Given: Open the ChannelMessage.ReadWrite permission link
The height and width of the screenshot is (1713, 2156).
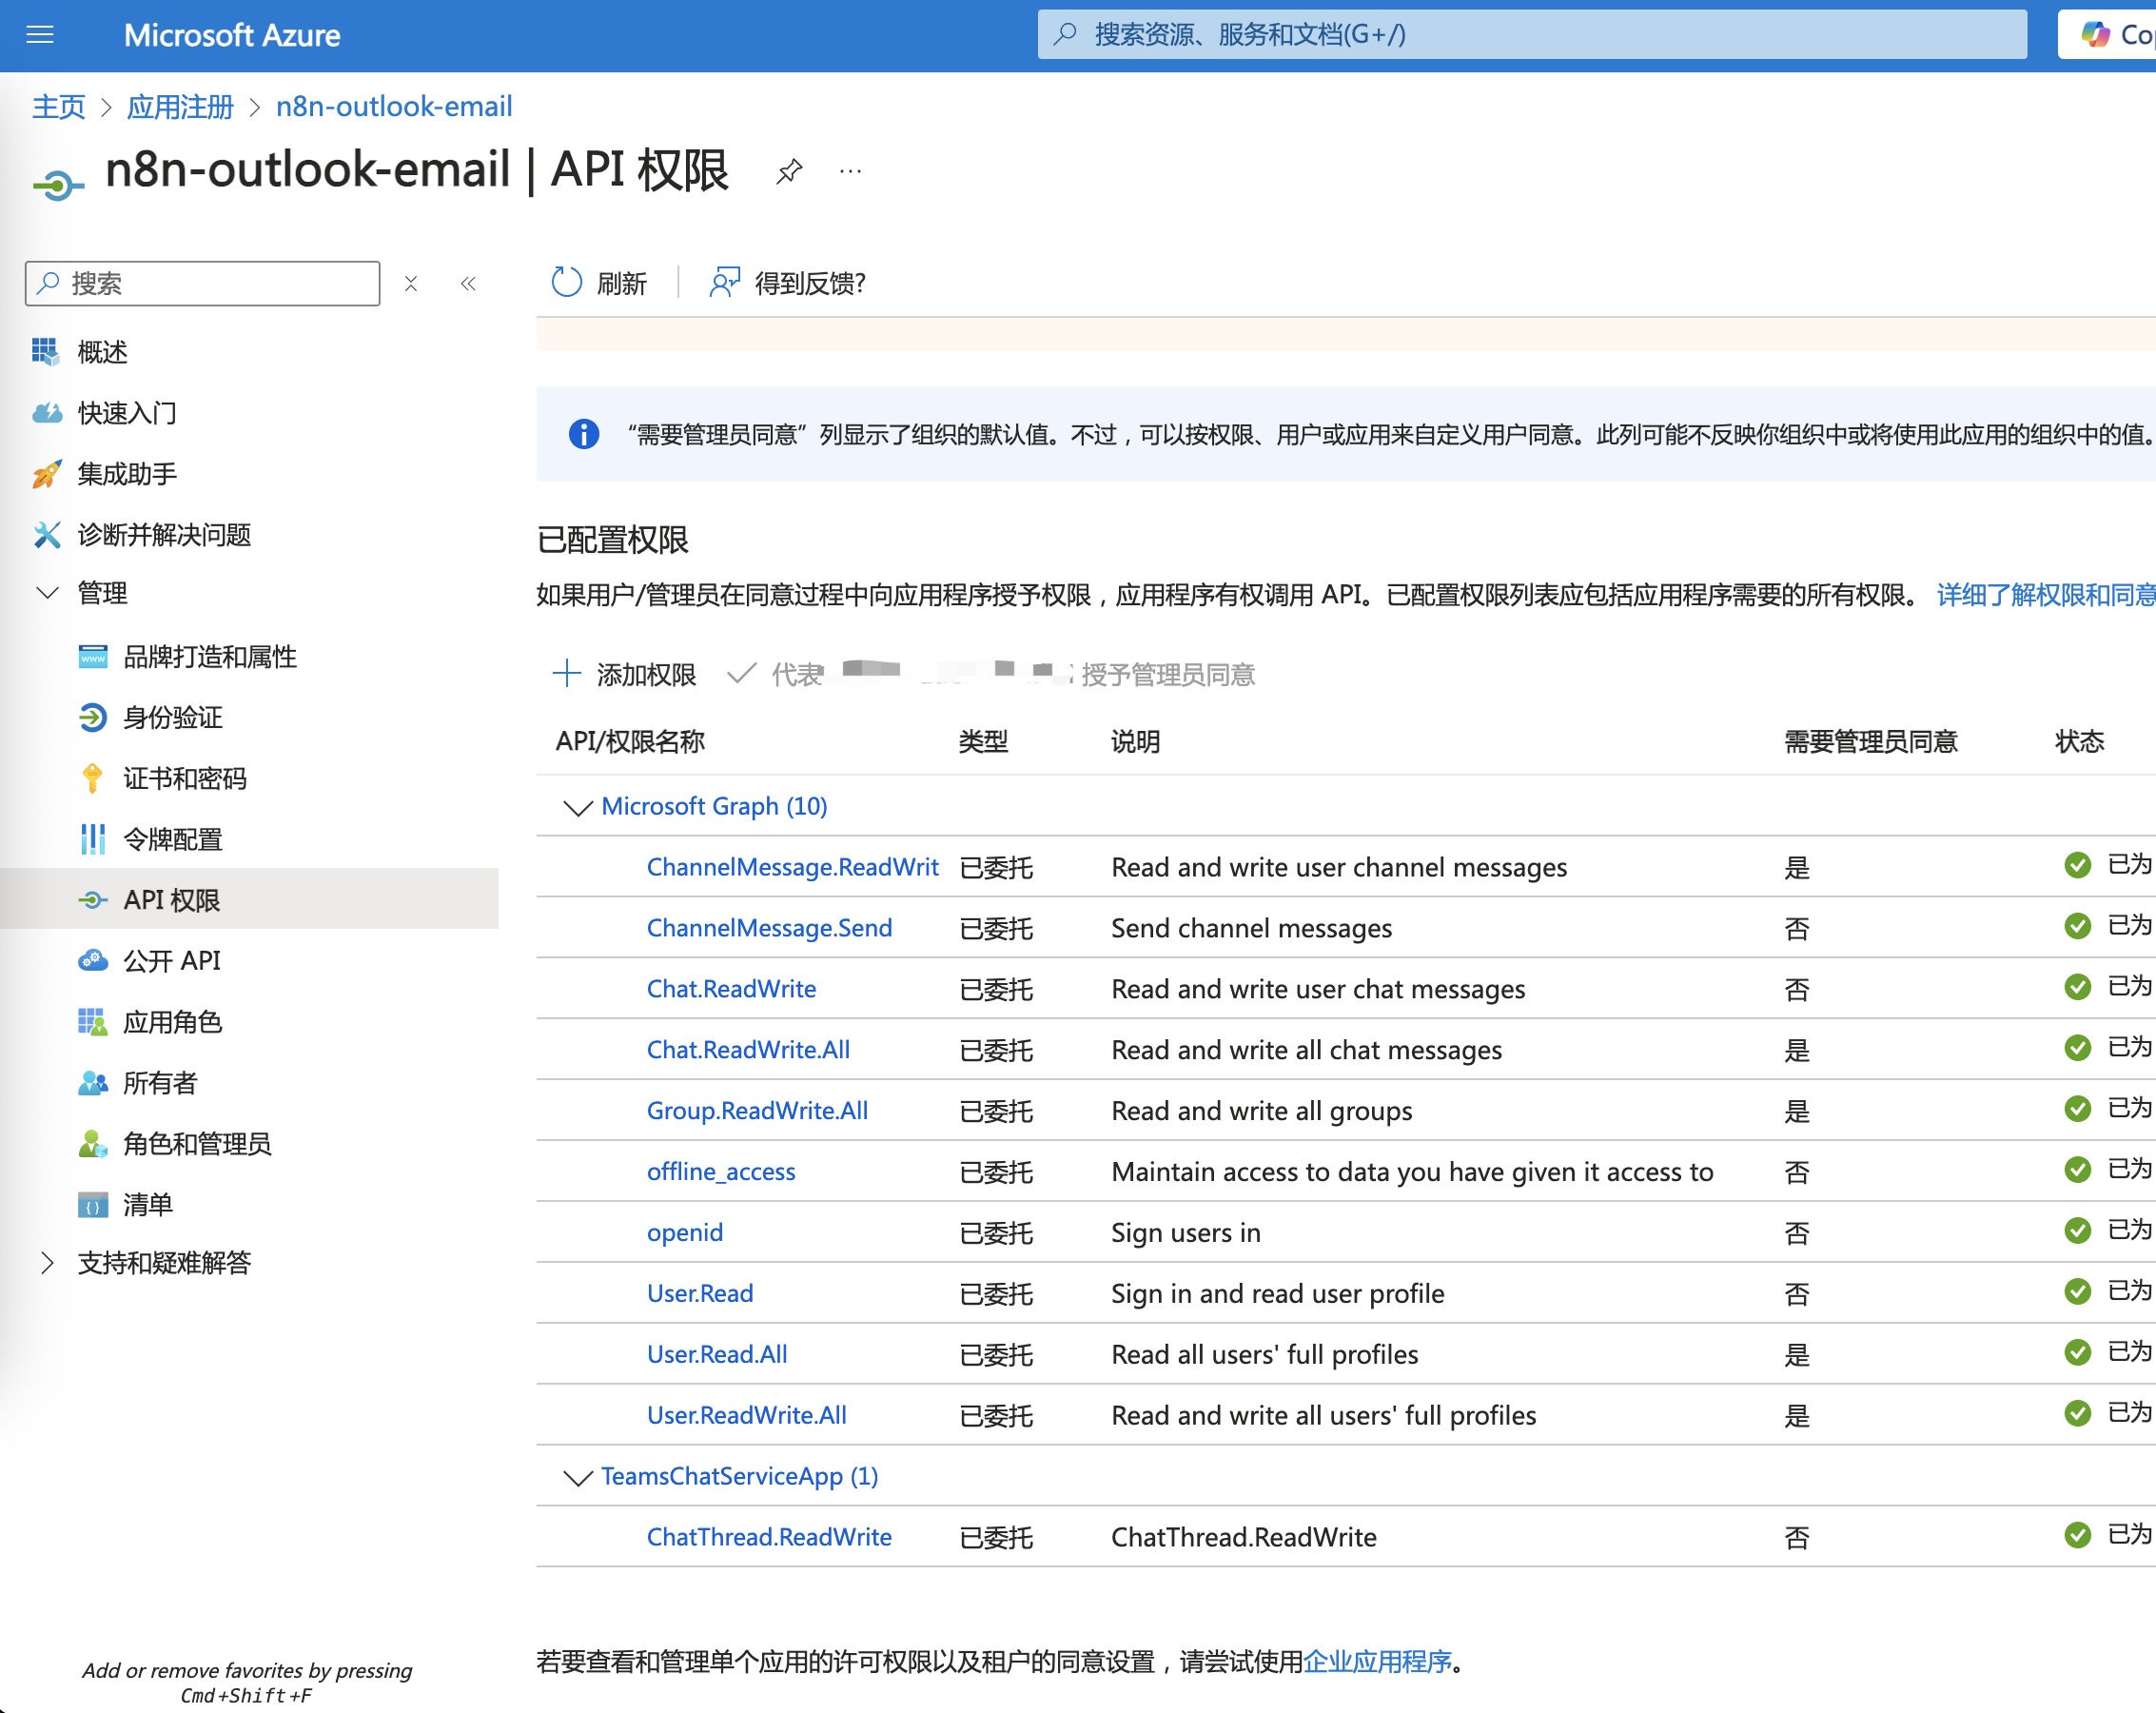Looking at the screenshot, I should [x=792, y=867].
